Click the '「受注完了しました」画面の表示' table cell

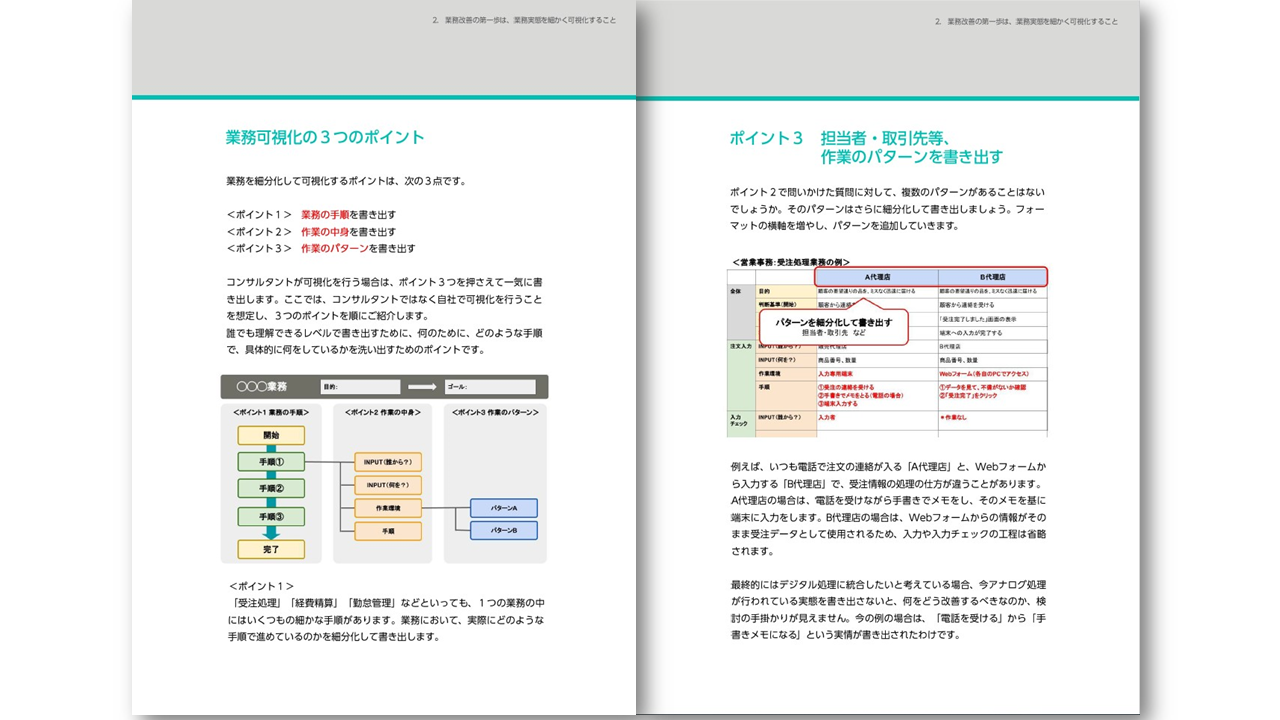pyautogui.click(x=978, y=320)
